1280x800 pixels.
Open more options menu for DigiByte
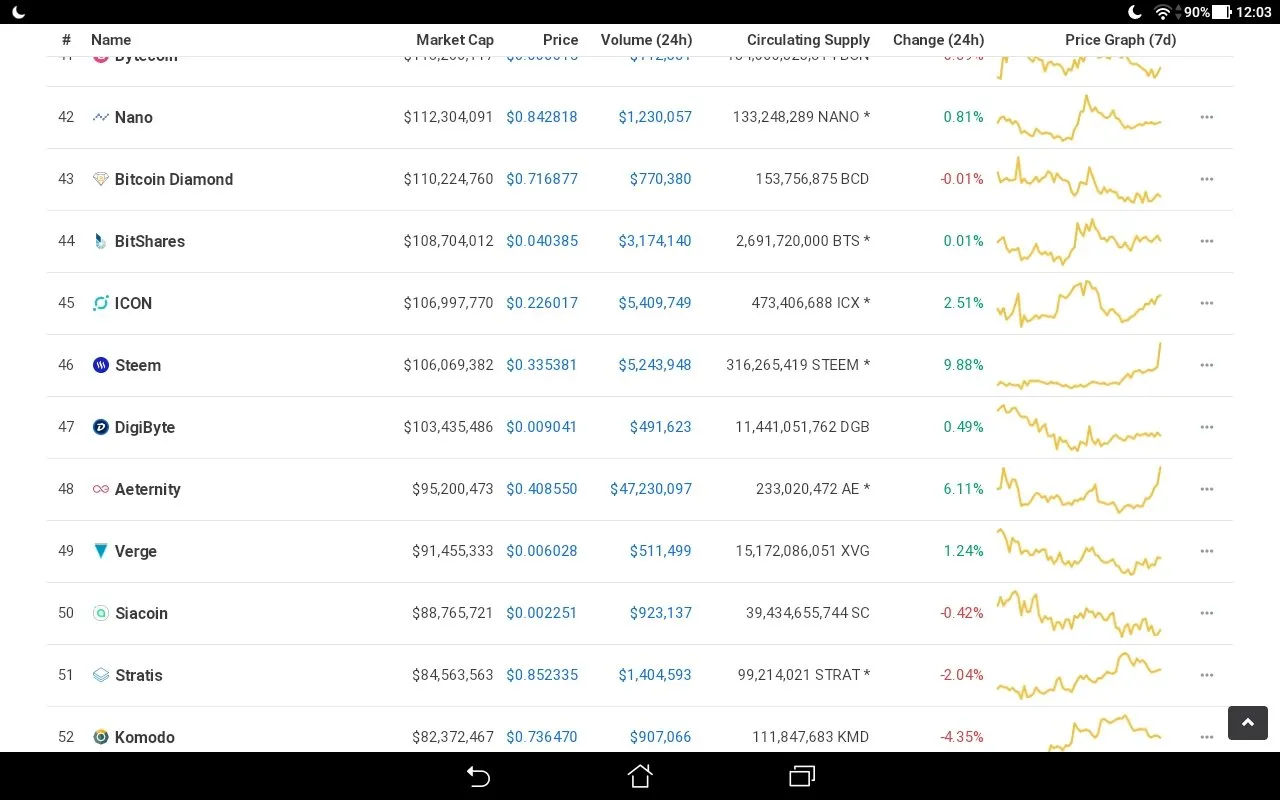(1207, 427)
